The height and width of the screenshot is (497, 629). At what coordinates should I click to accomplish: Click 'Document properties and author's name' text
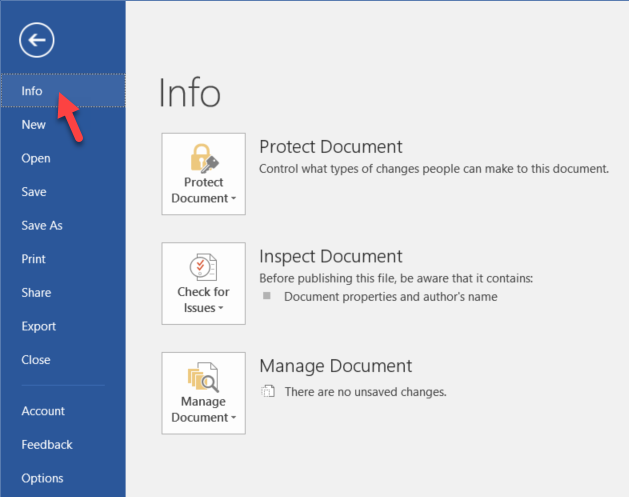click(x=391, y=297)
